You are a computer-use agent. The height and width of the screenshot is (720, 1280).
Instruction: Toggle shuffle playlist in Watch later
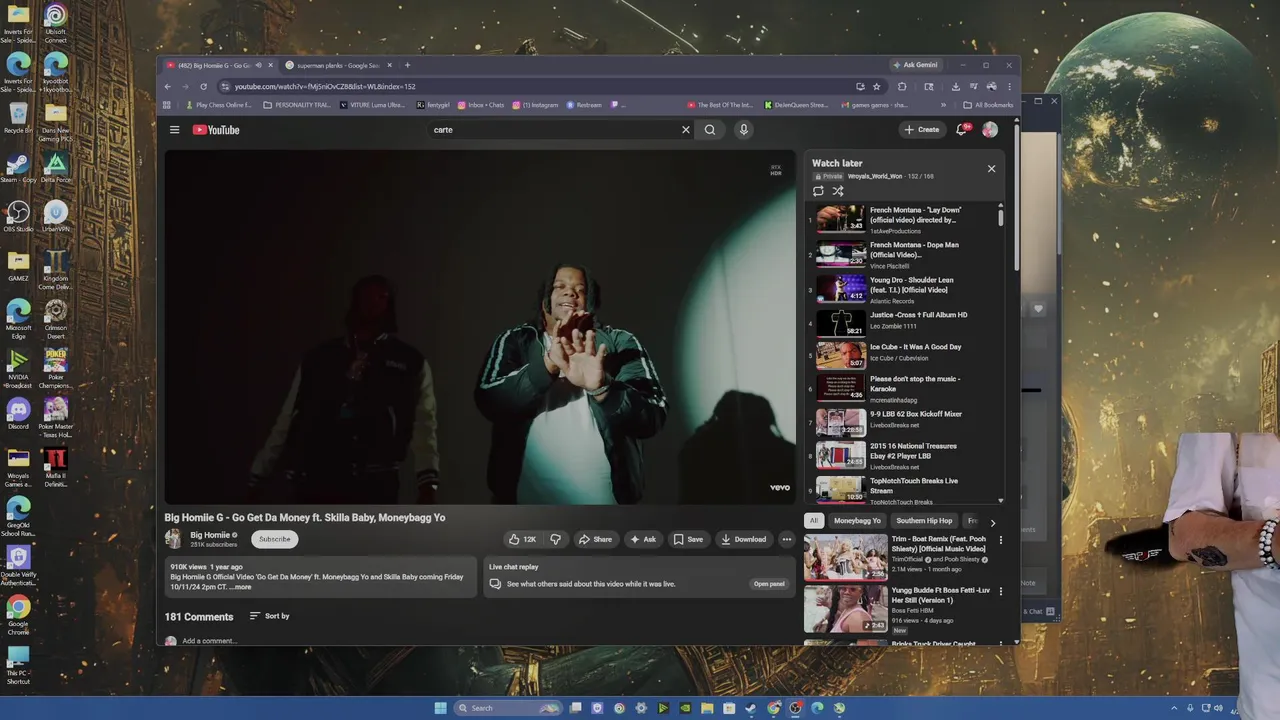[x=838, y=191]
